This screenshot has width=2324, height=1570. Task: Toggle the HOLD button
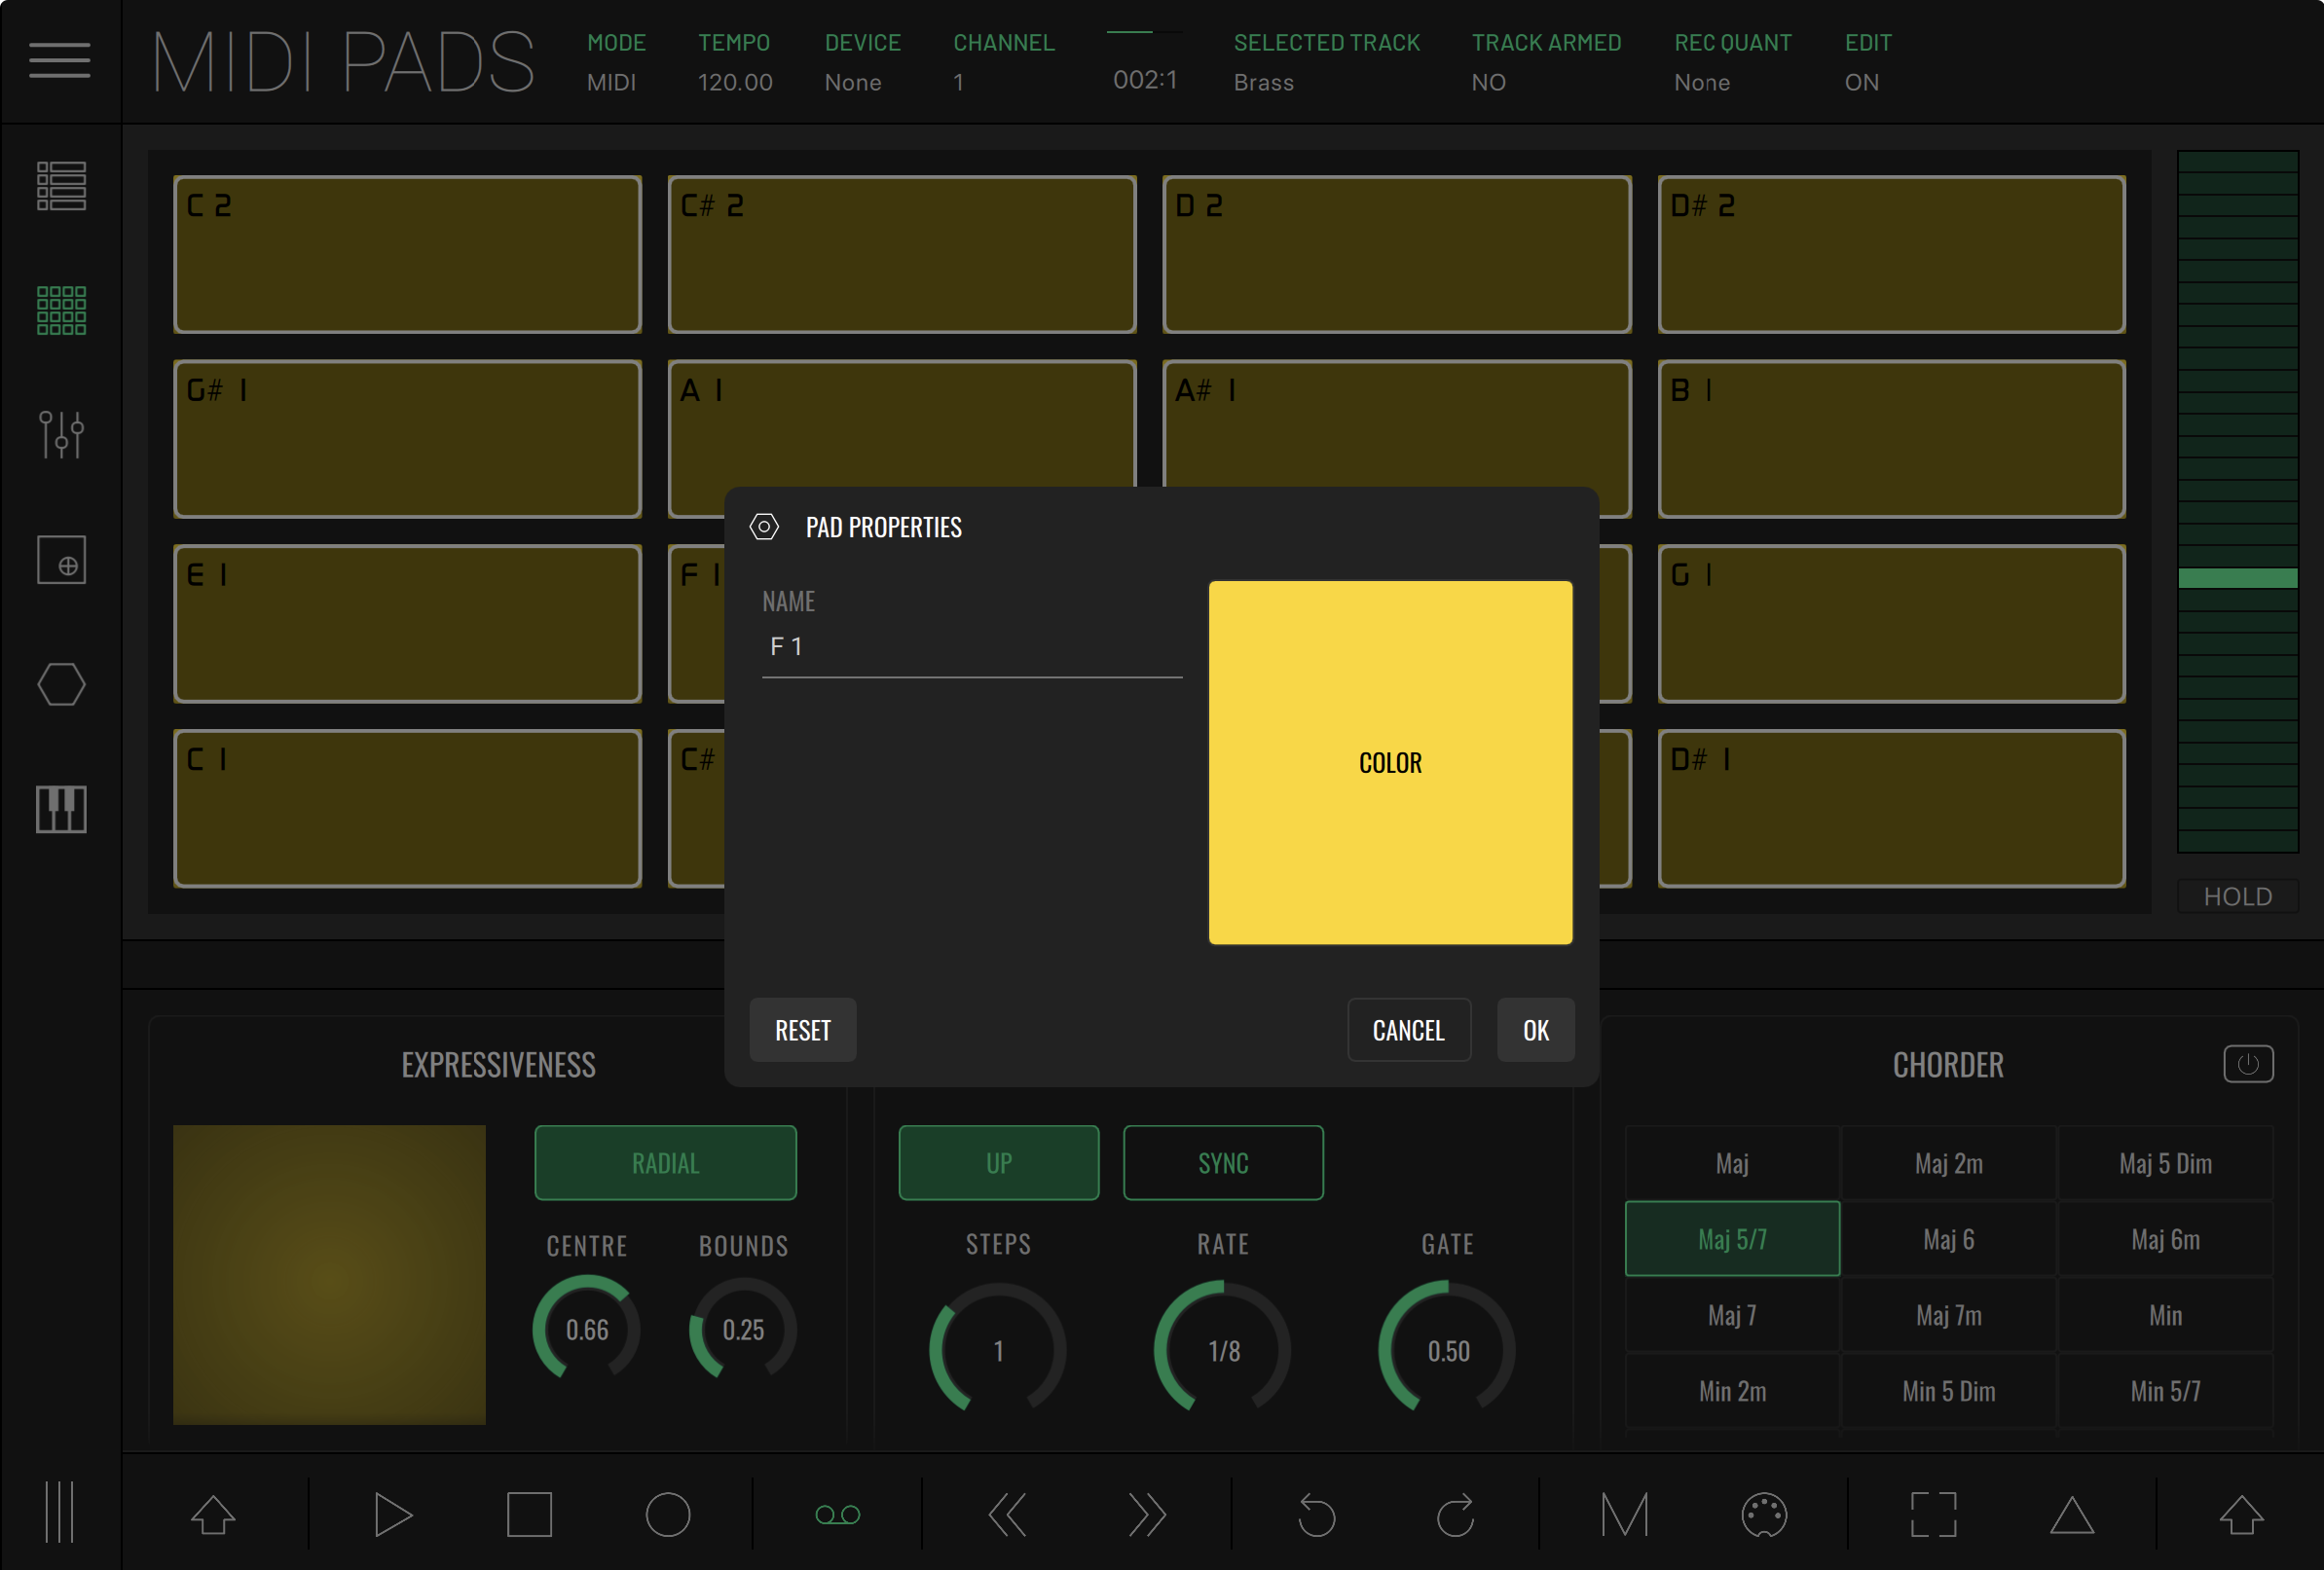pos(2237,896)
